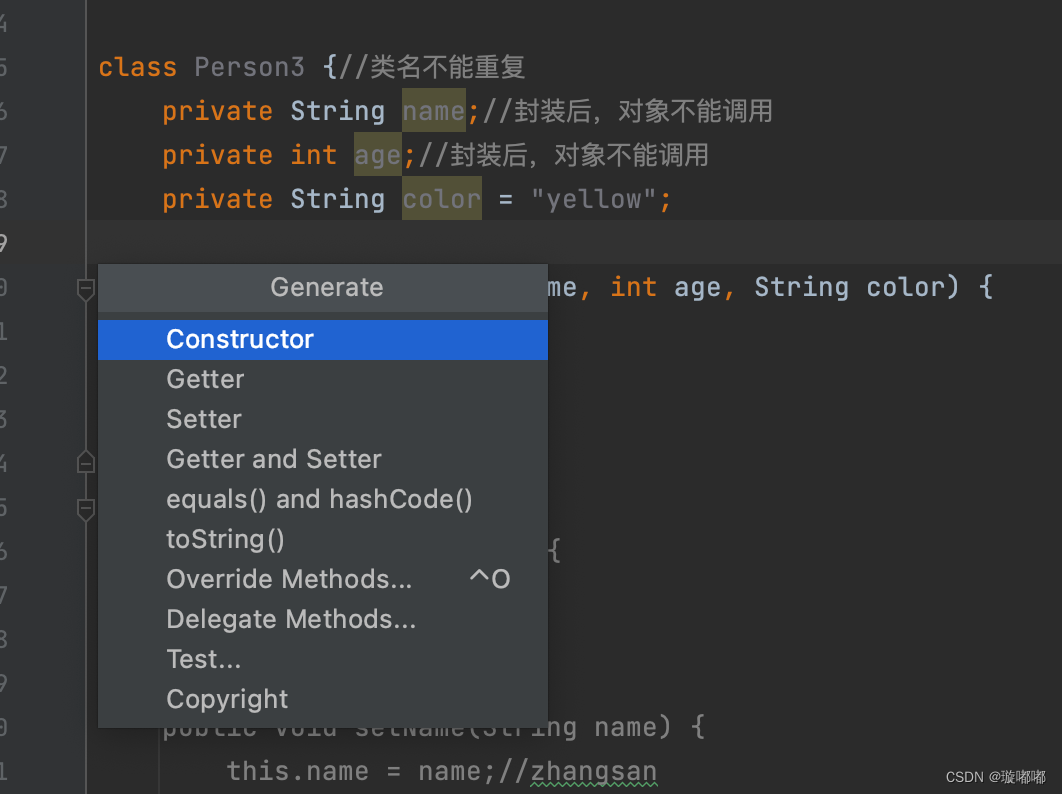Collapse the lowest gutter fold marker
Viewport: 1062px width, 794px height.
point(85,506)
